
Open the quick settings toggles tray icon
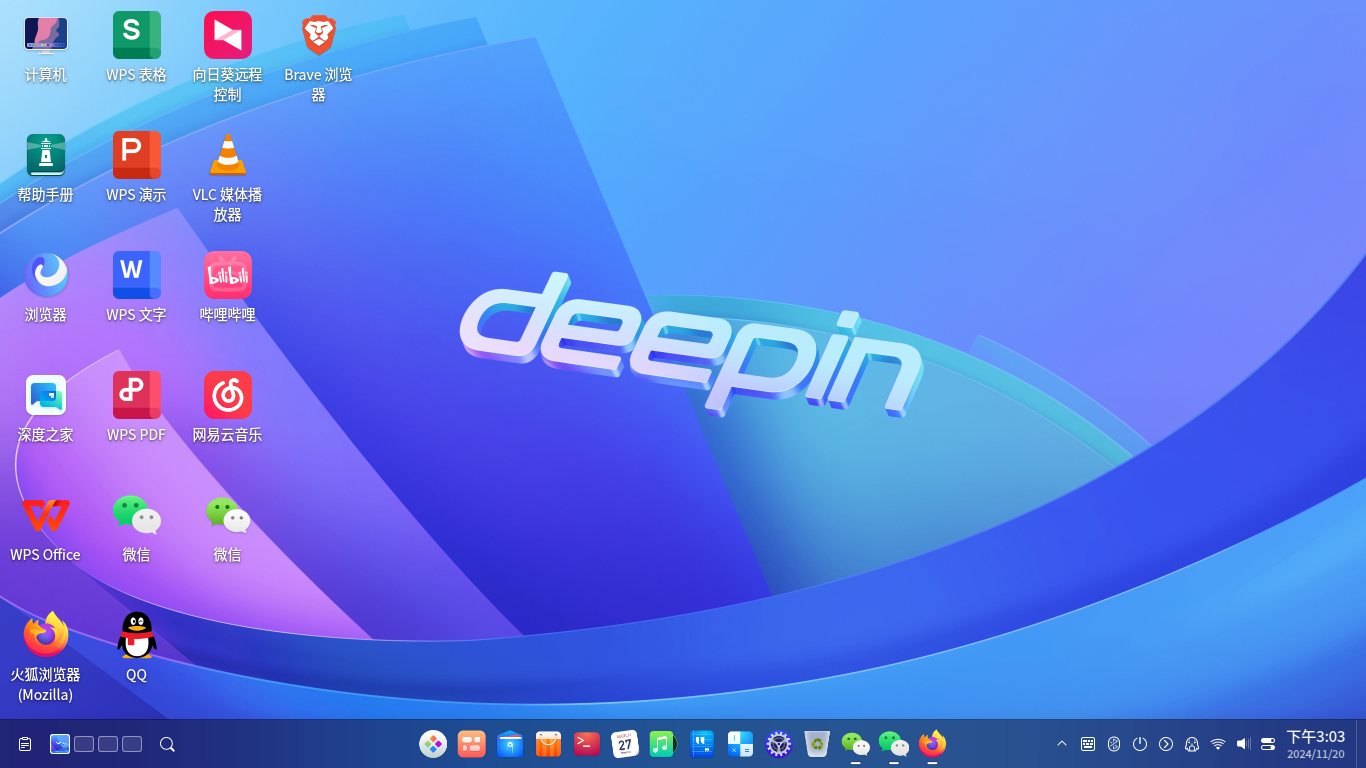1268,744
